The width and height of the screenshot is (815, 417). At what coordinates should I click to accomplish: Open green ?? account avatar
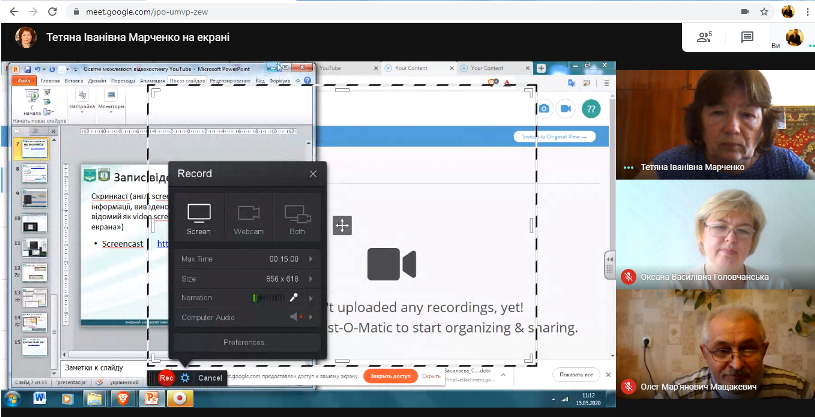point(591,109)
